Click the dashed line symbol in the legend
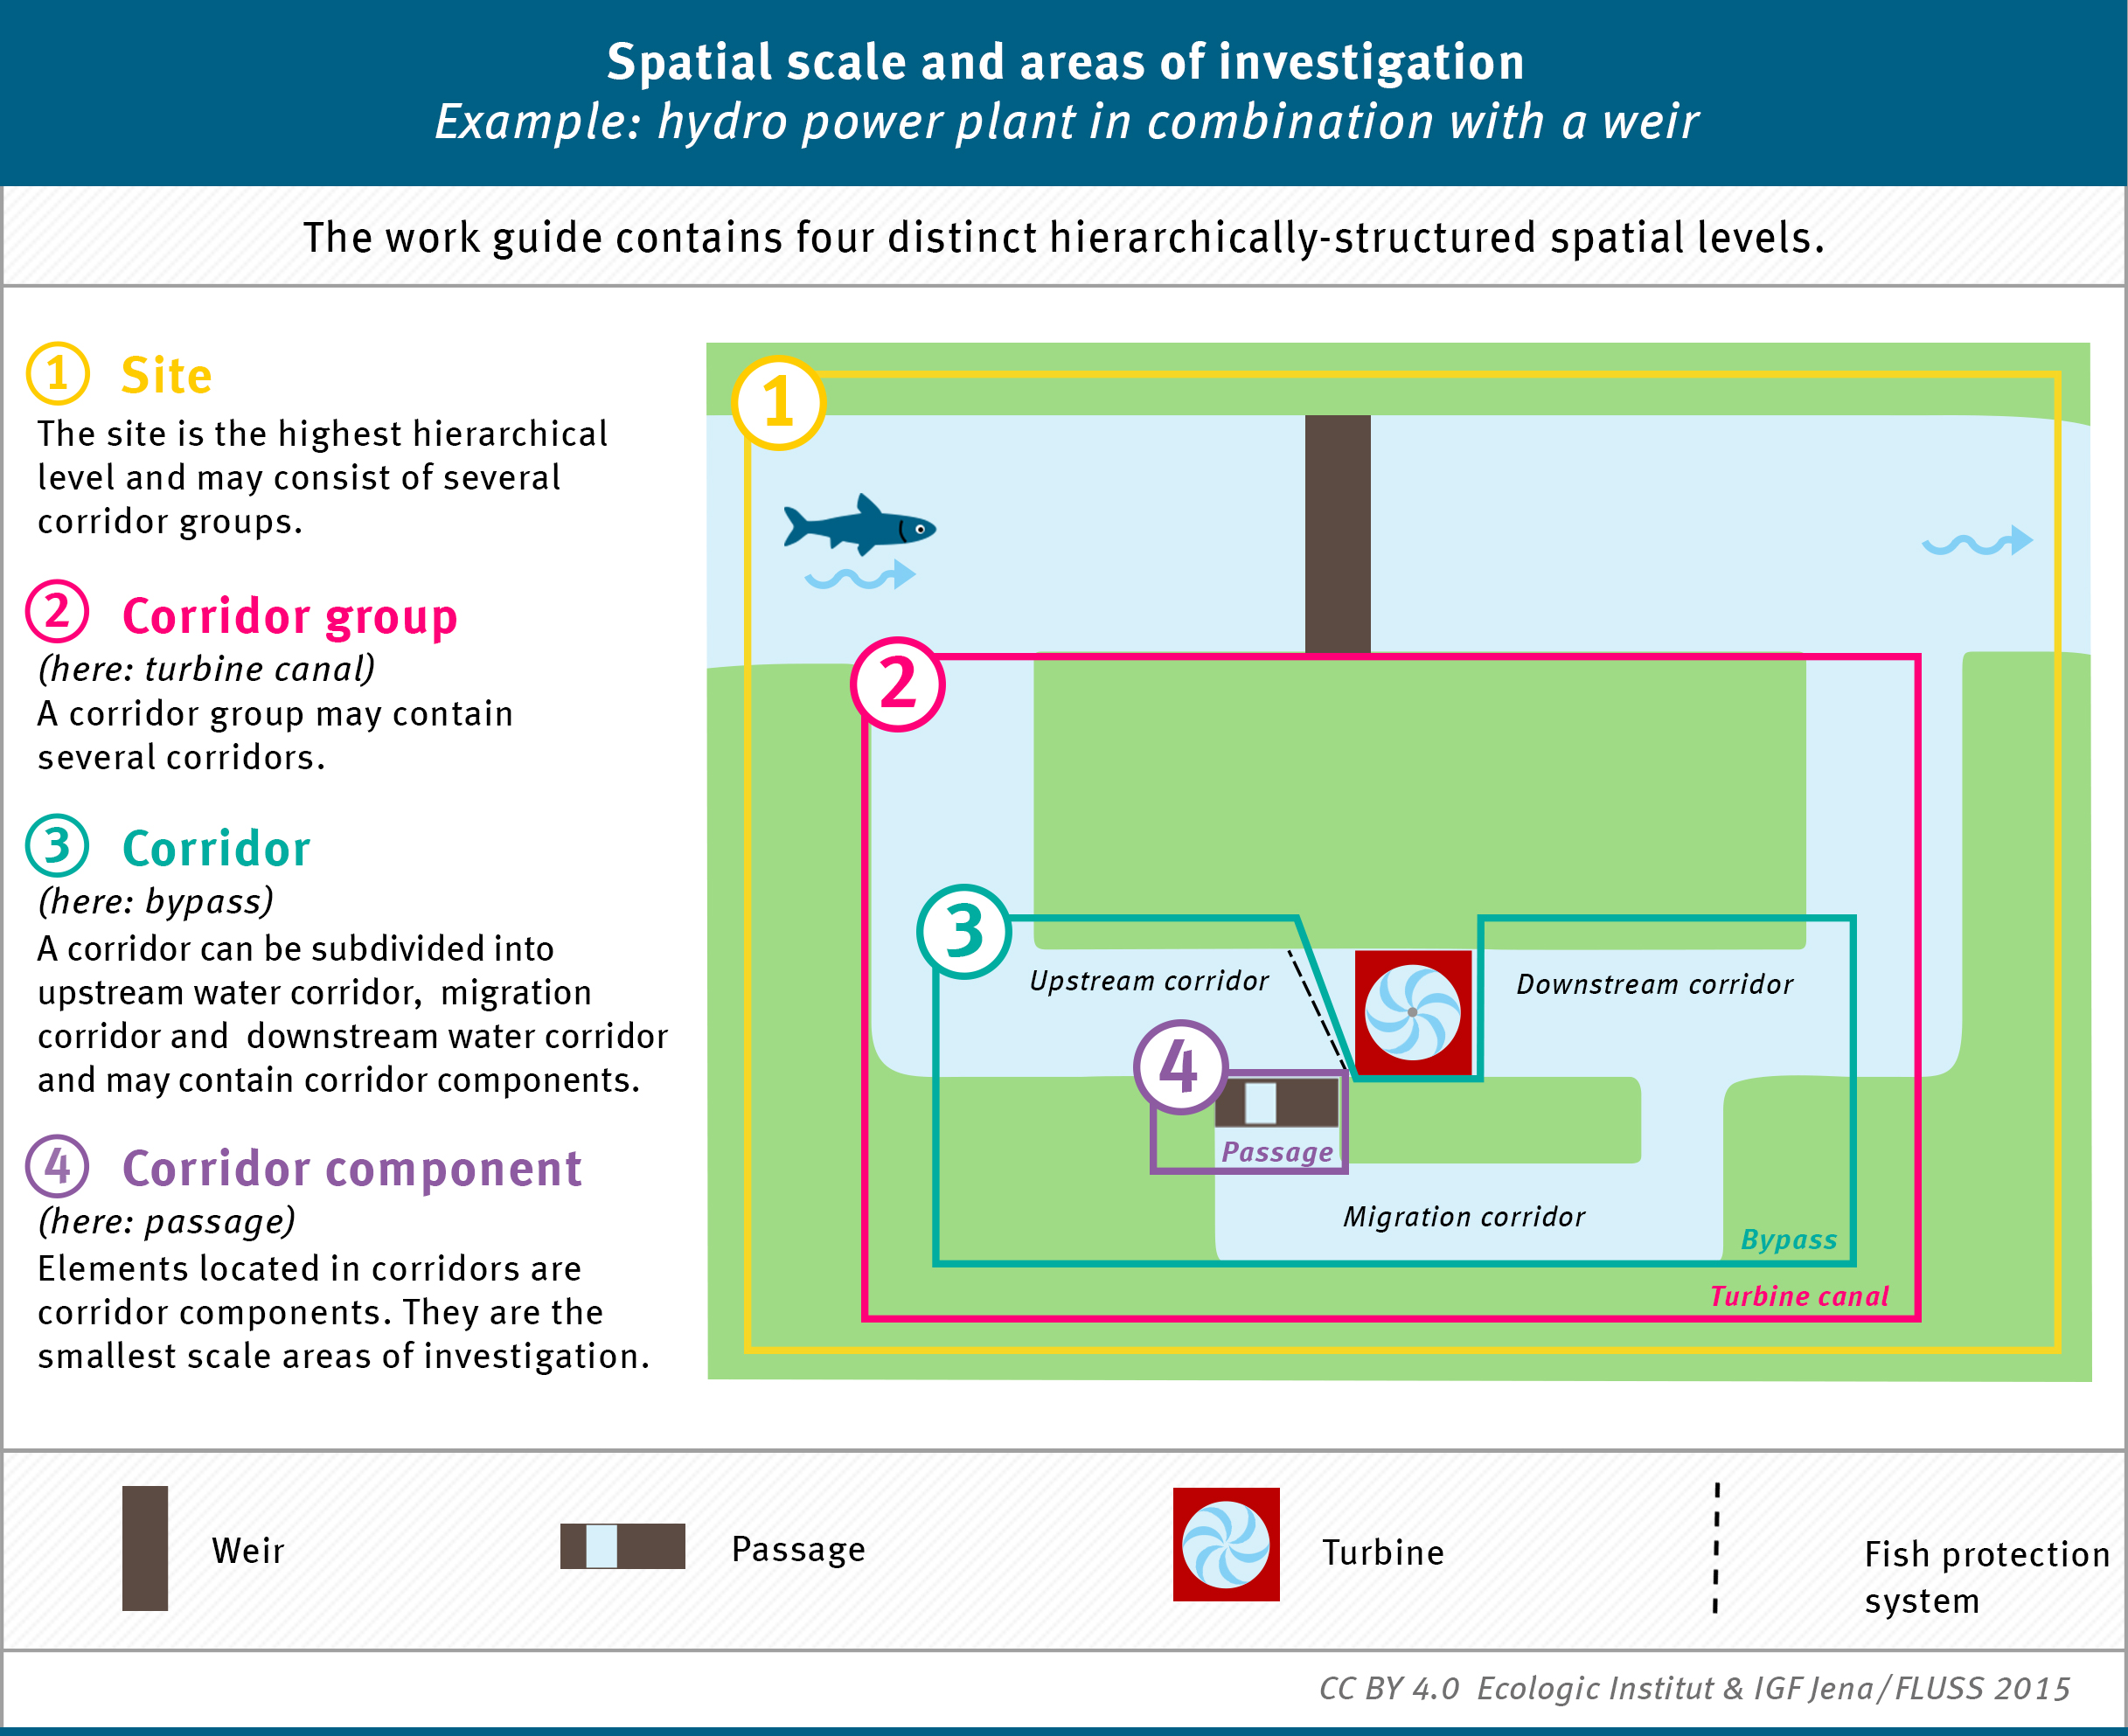This screenshot has width=2128, height=1736. (x=1716, y=1548)
